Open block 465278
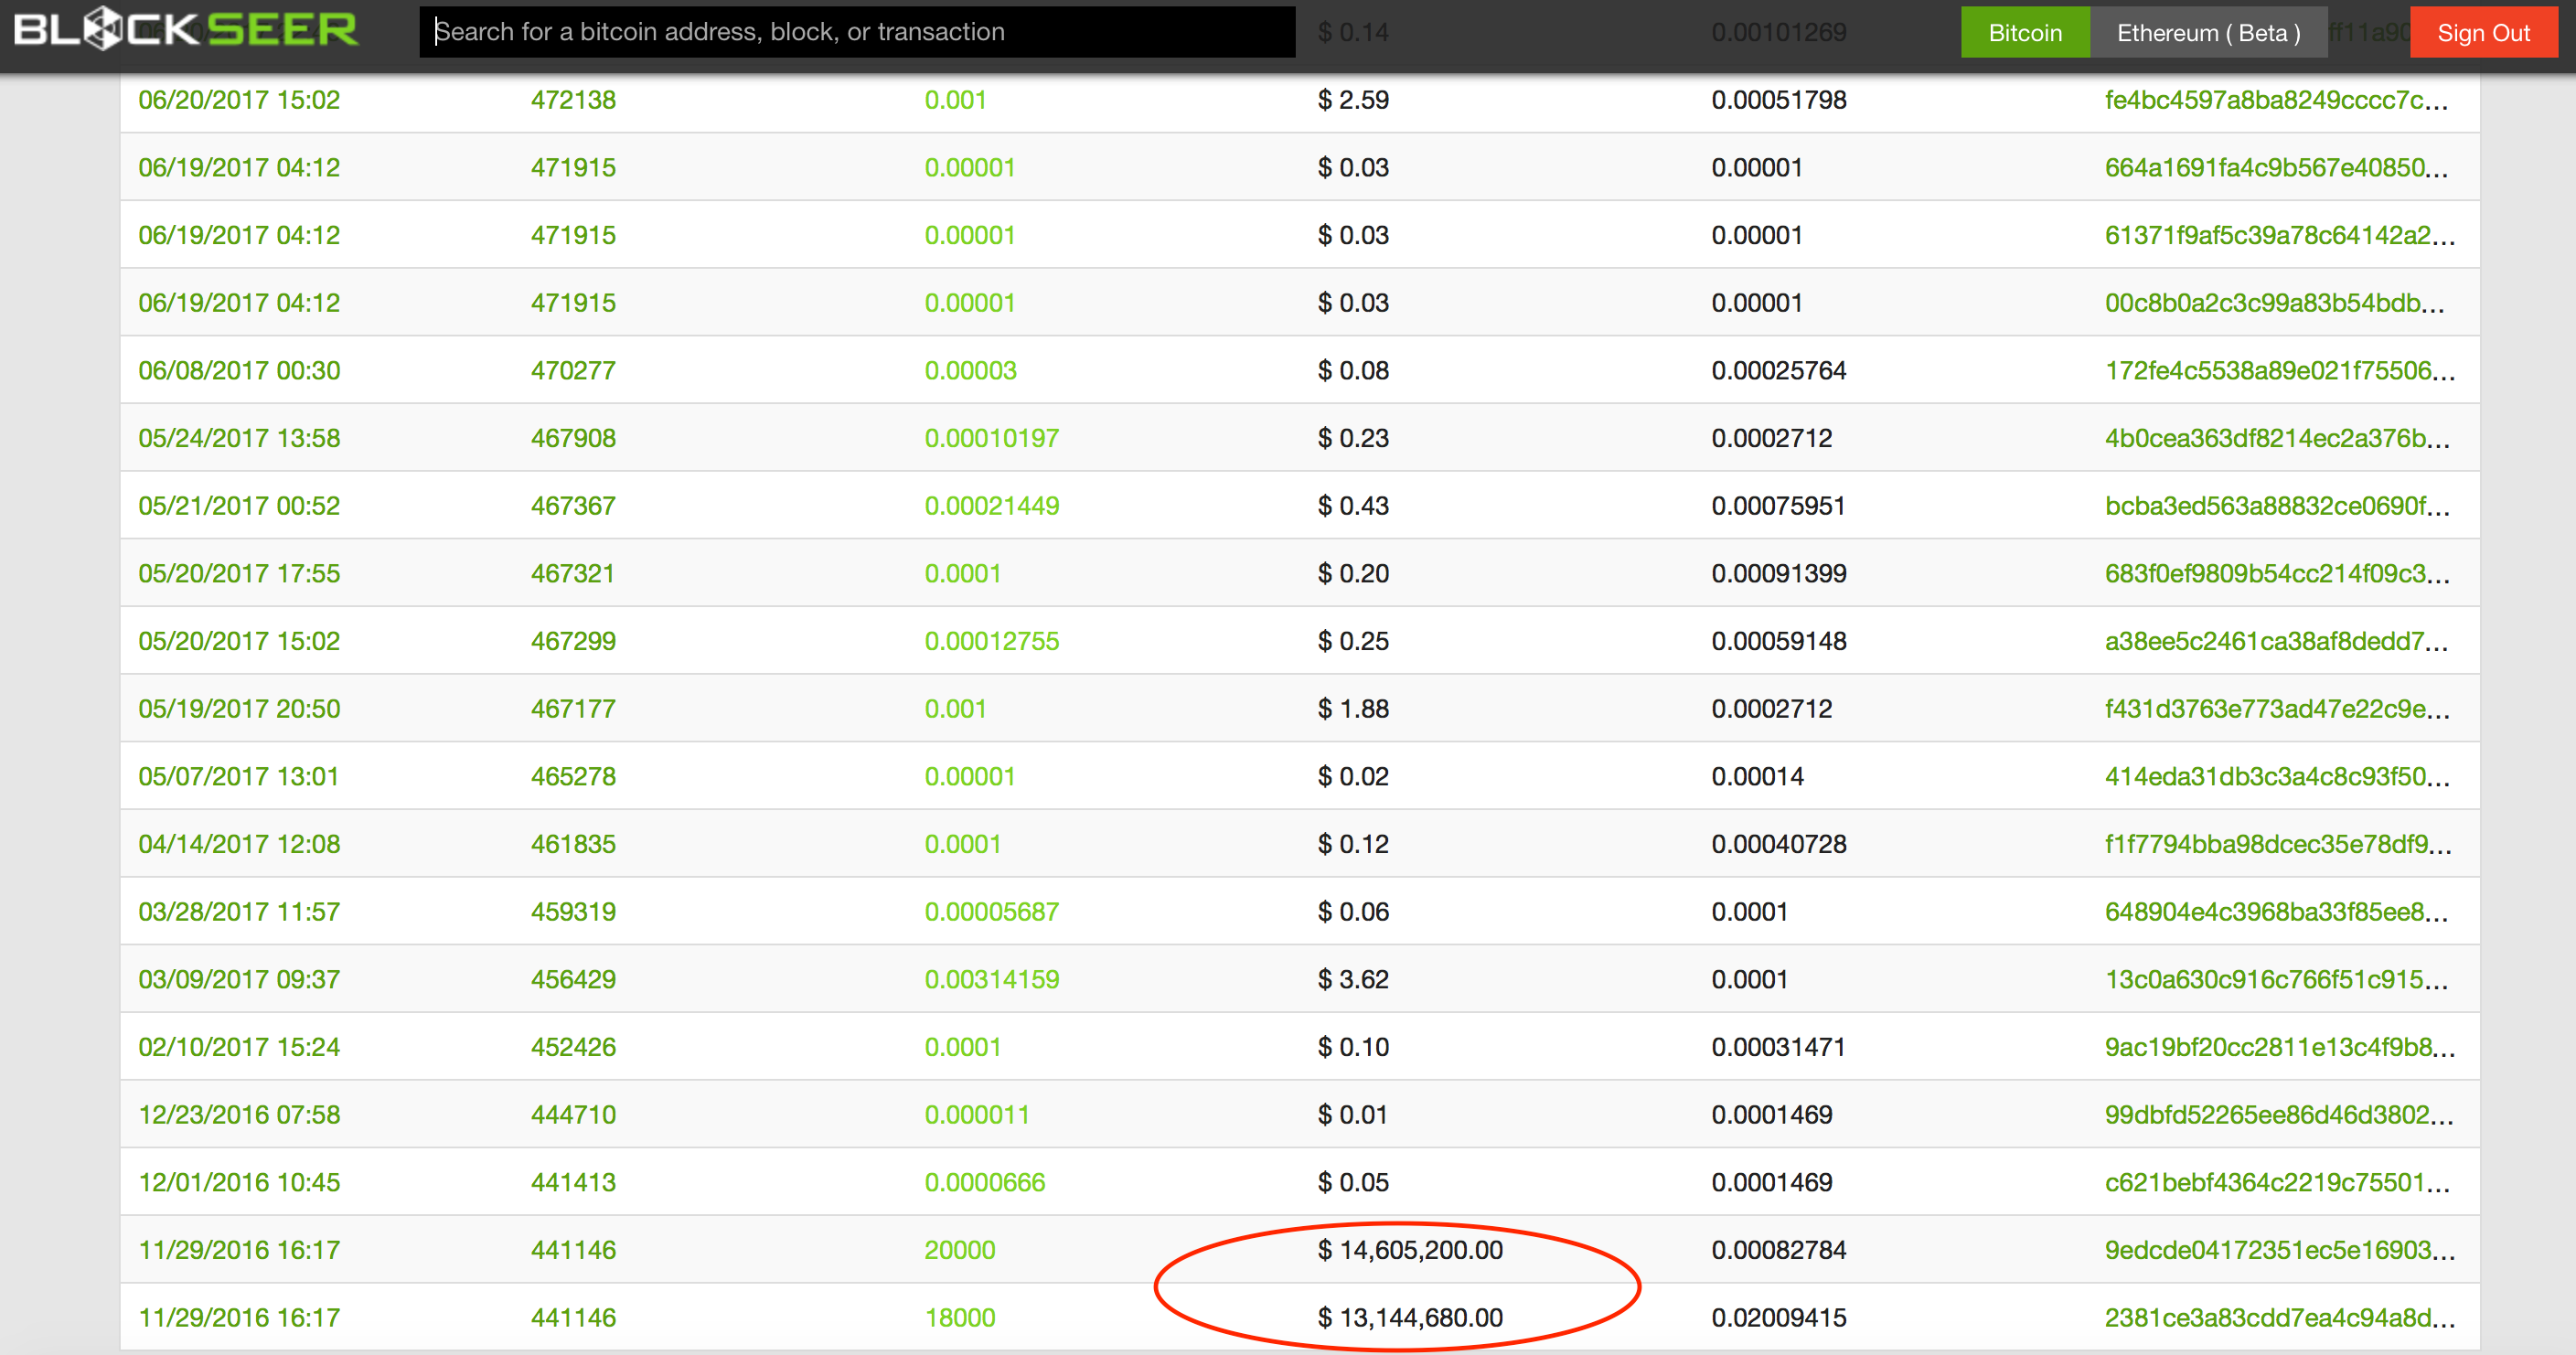Viewport: 2576px width, 1355px height. point(573,777)
